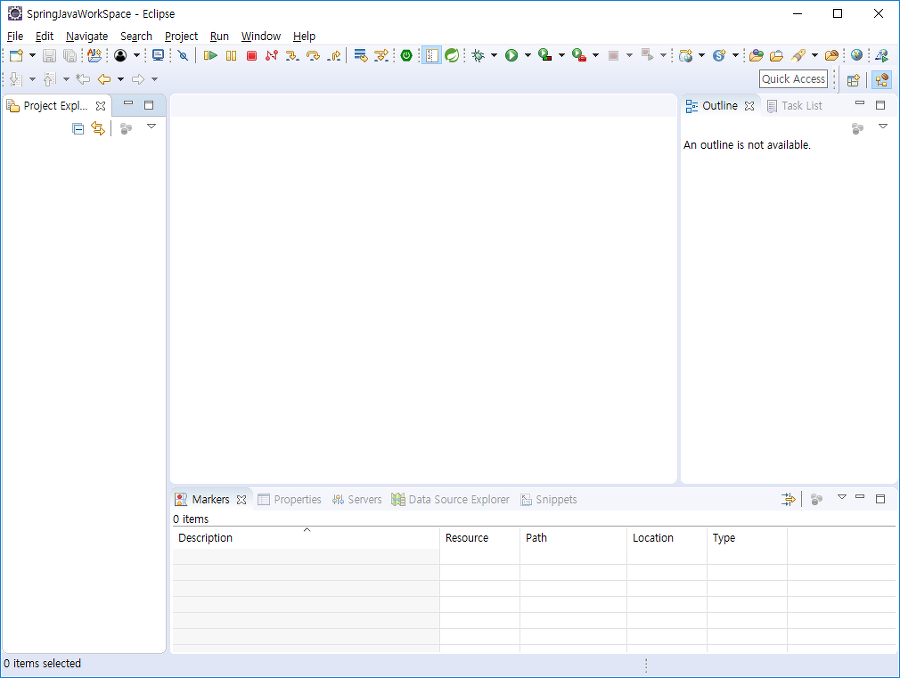The image size is (900, 678).
Task: Open the Project menu
Action: (181, 36)
